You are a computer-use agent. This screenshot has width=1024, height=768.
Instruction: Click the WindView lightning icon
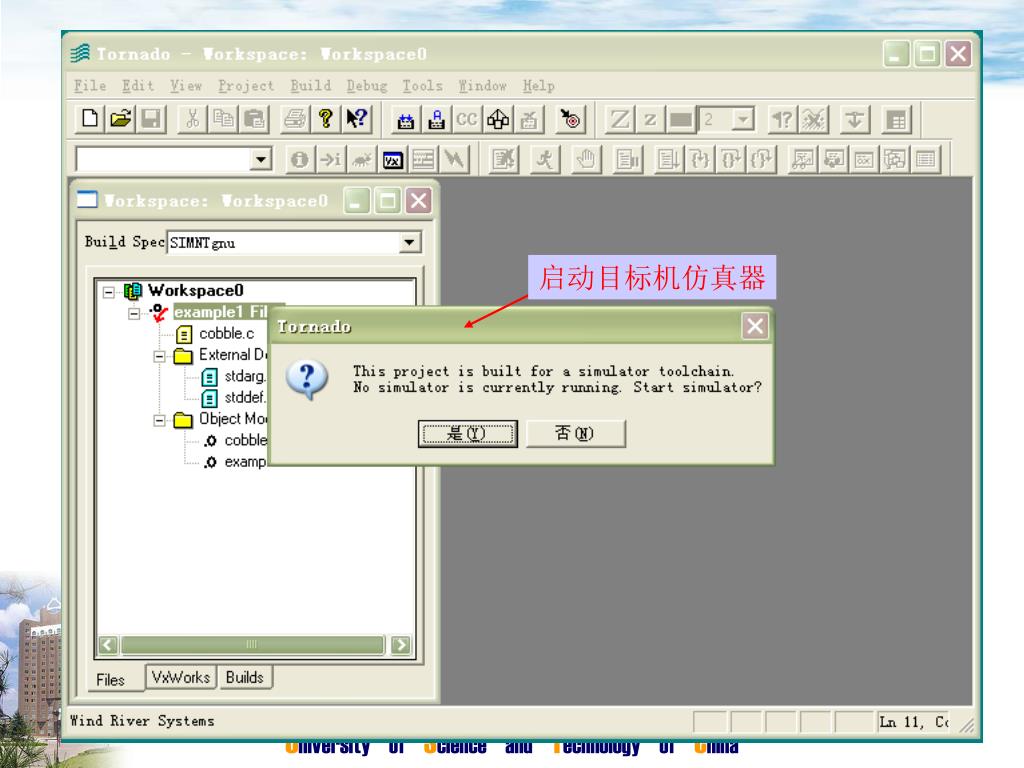[455, 159]
